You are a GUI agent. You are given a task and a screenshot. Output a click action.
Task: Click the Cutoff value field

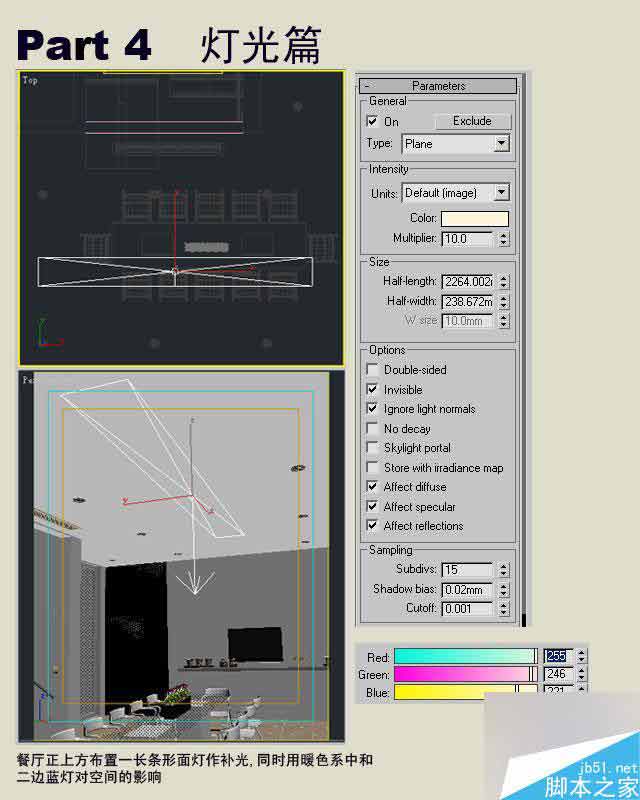pos(467,609)
